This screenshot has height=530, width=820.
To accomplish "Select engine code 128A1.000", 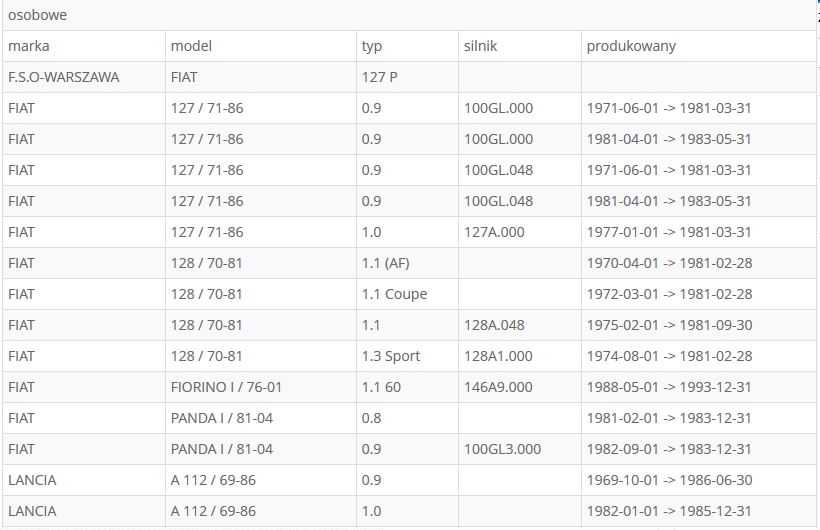I will point(498,356).
